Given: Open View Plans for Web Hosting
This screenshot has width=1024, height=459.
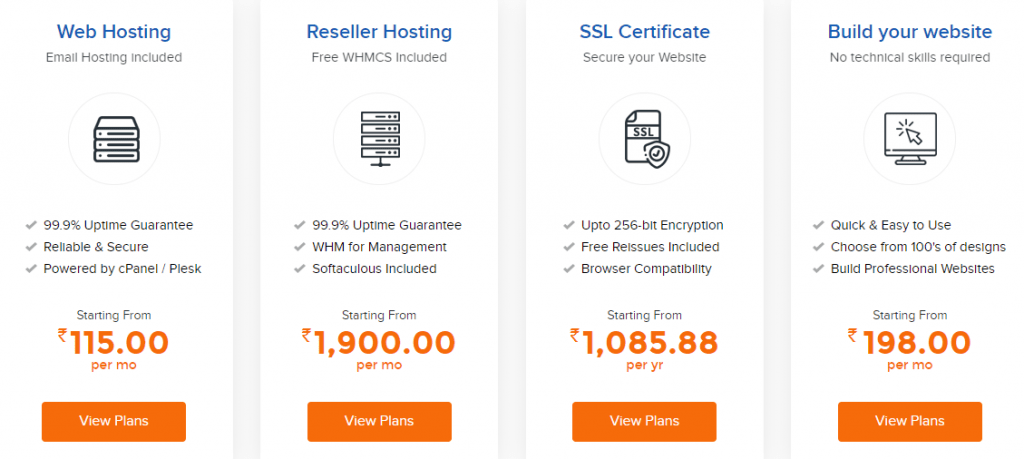Looking at the screenshot, I should point(114,421).
